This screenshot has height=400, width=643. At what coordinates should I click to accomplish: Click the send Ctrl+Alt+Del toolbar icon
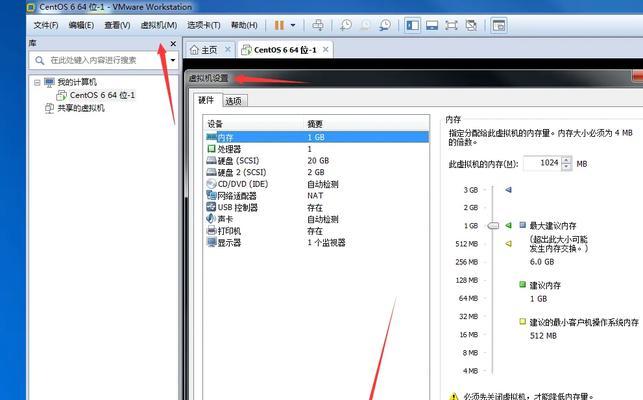pyautogui.click(x=318, y=25)
